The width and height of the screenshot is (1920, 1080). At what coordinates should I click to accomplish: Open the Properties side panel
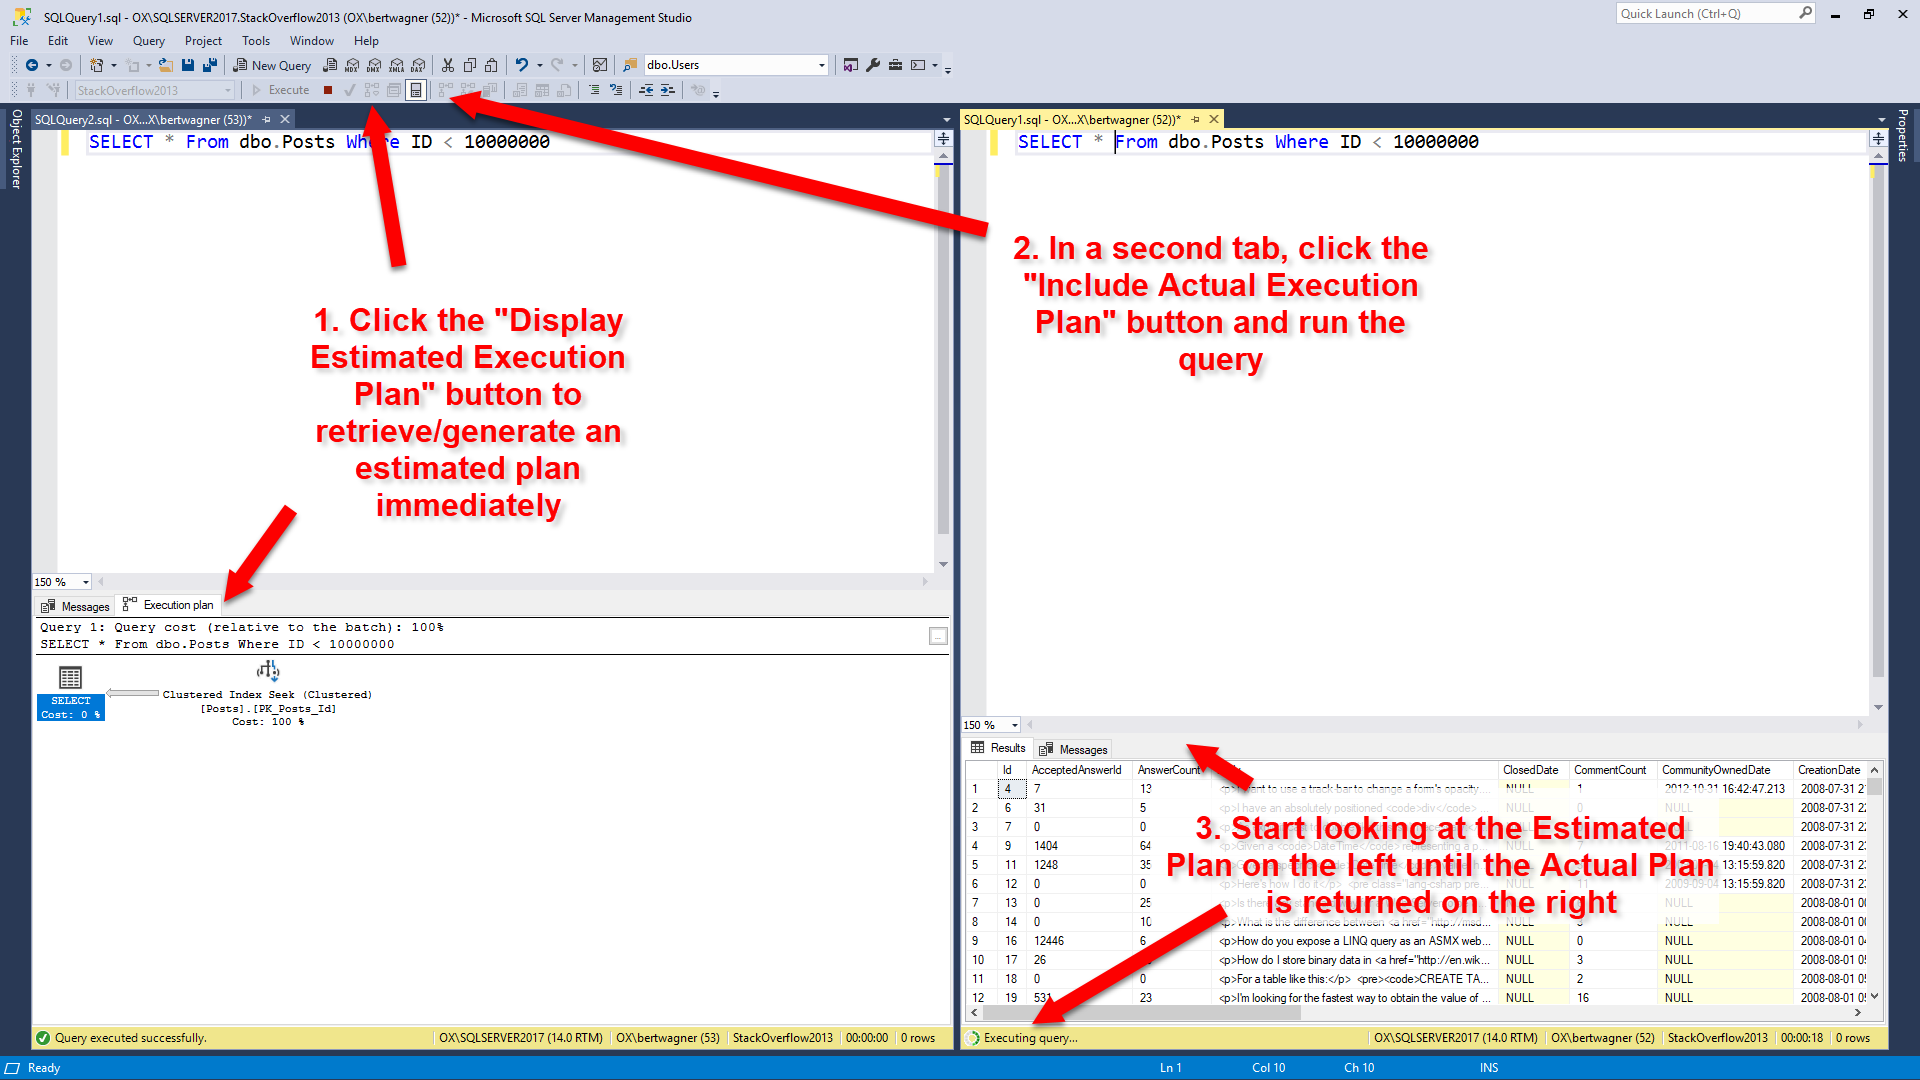(x=1903, y=135)
